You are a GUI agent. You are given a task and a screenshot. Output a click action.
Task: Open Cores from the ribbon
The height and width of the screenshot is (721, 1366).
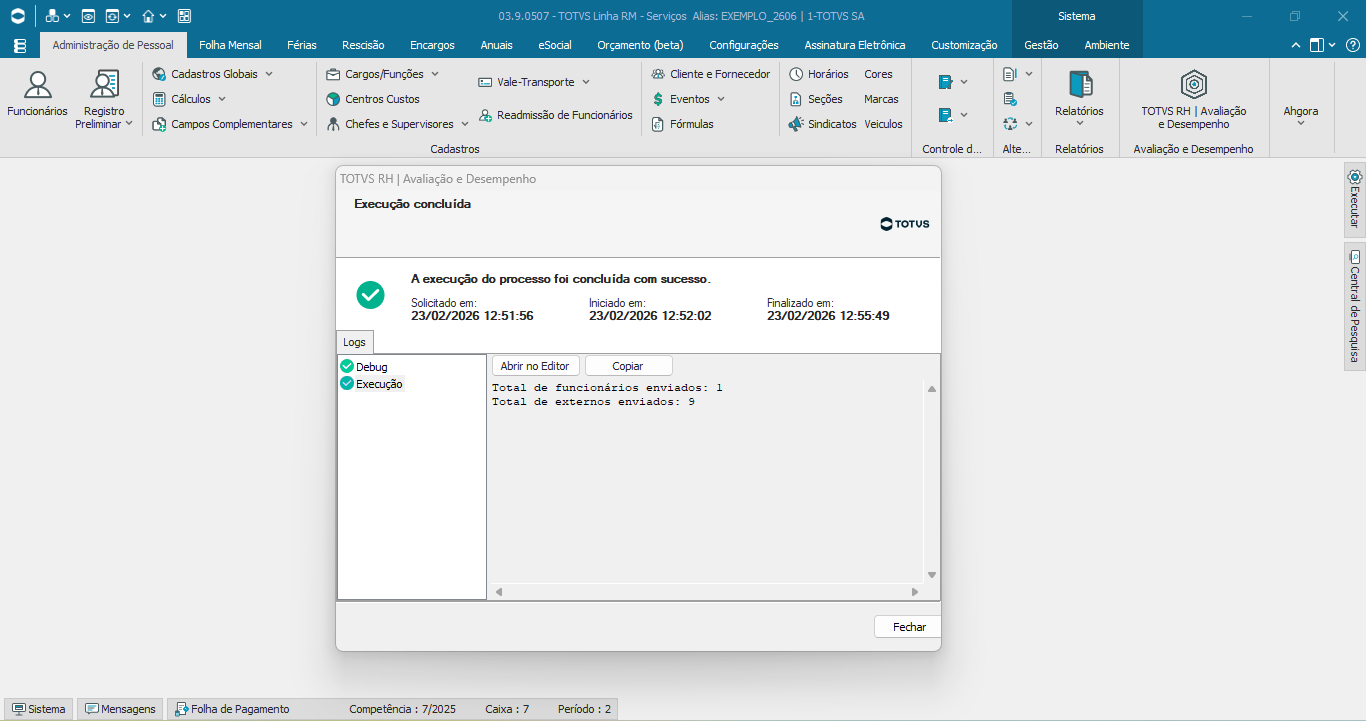pyautogui.click(x=878, y=74)
